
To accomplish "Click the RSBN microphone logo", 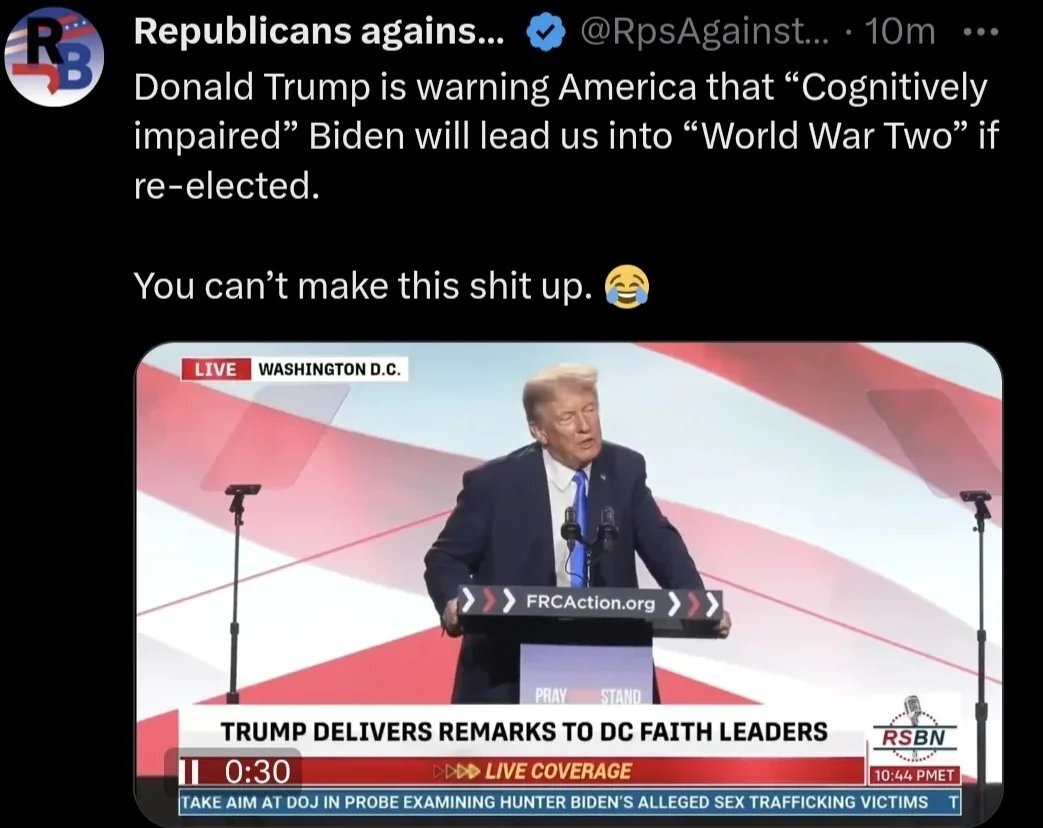I will point(914,729).
